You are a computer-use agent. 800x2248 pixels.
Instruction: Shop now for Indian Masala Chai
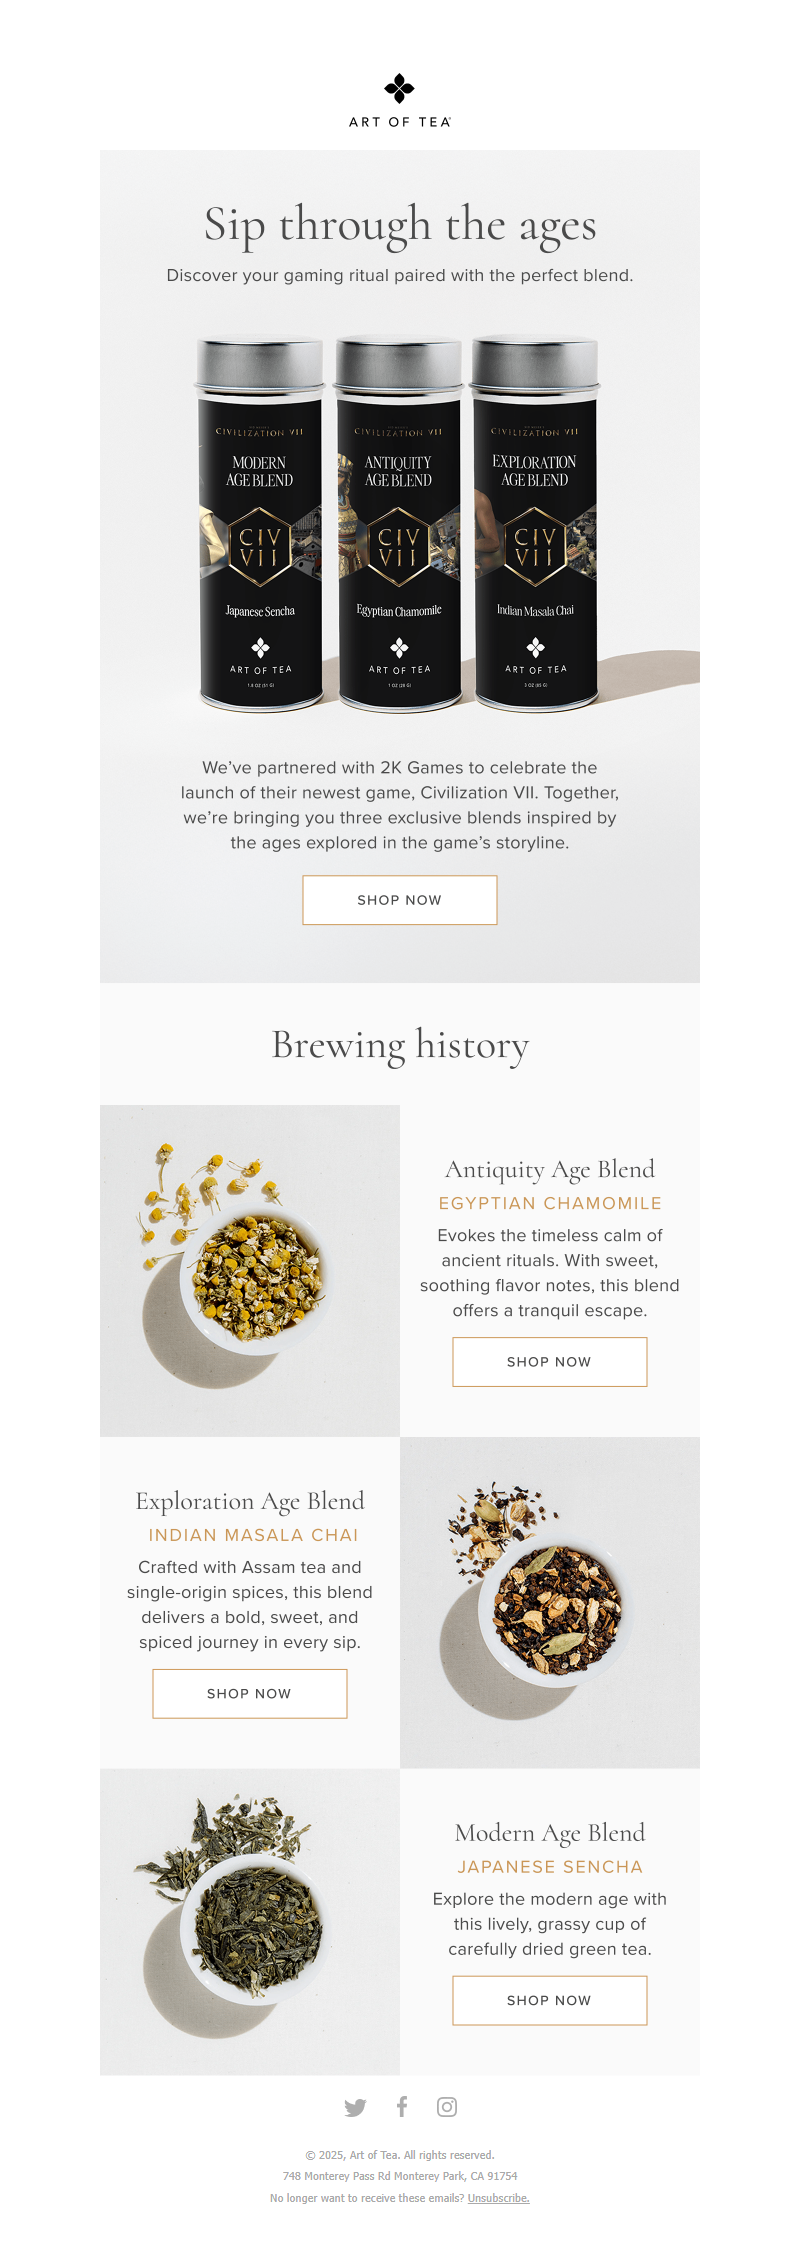pos(249,1694)
